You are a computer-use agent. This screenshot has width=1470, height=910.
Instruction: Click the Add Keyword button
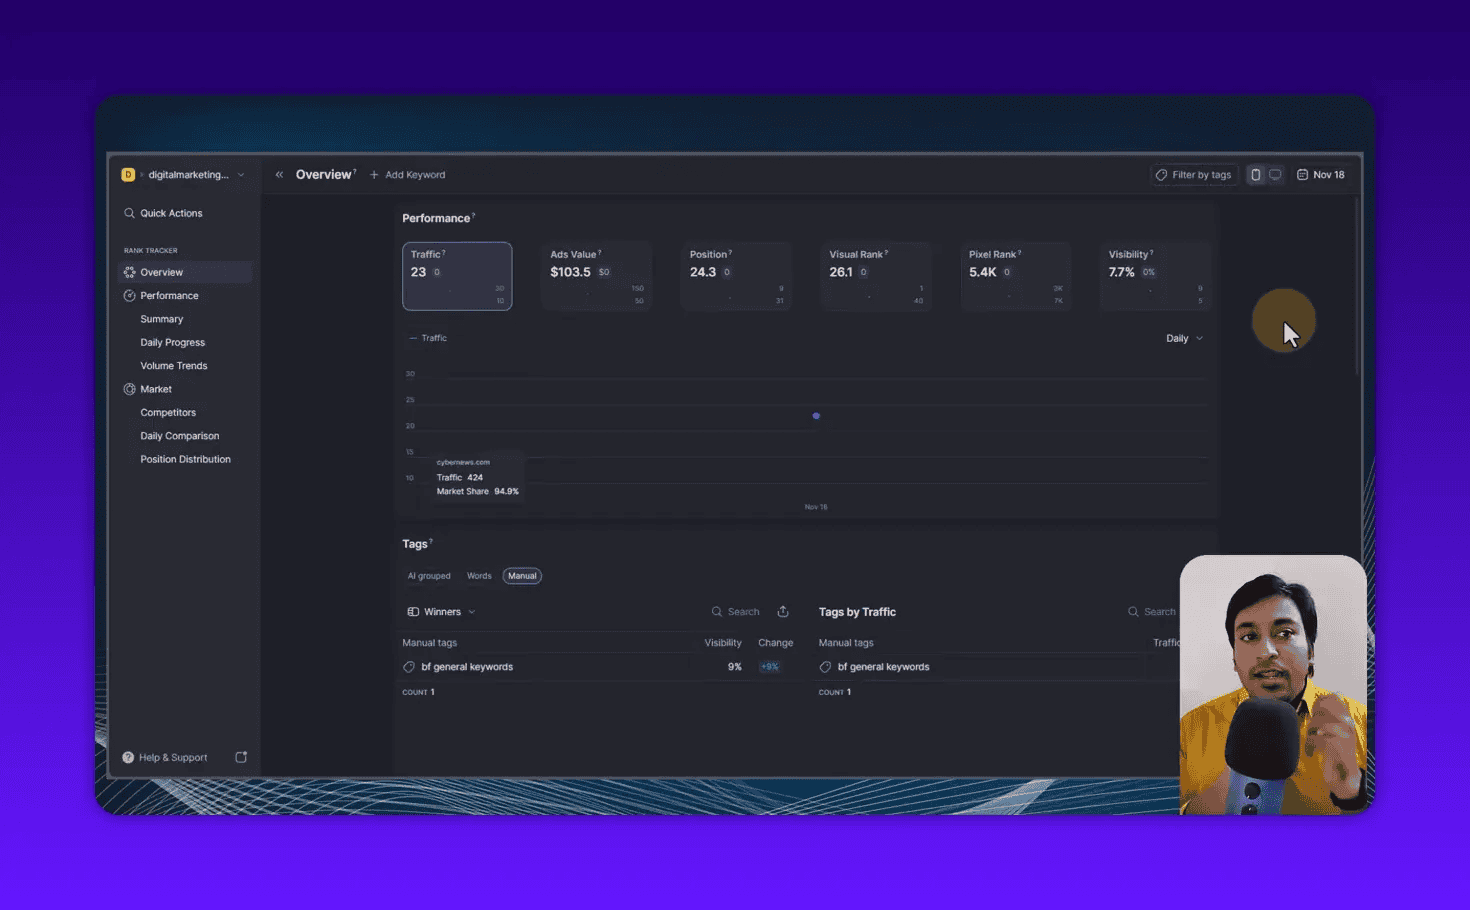click(x=407, y=174)
